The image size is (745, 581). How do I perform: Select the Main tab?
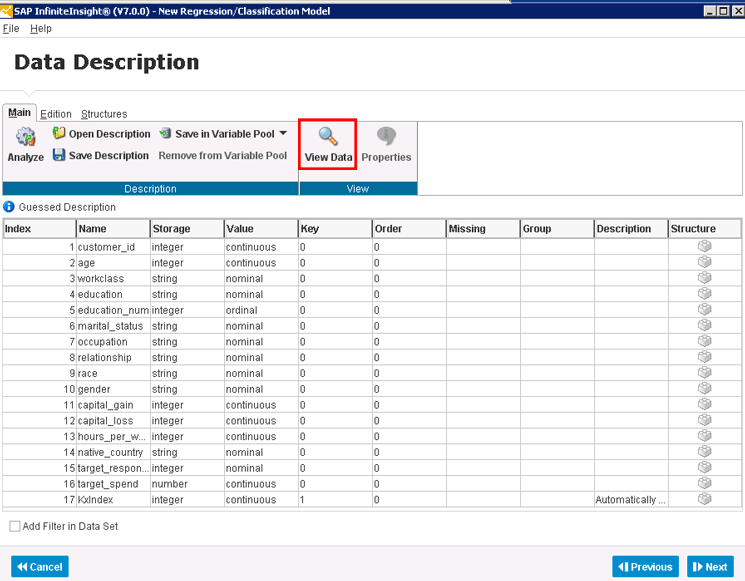tap(19, 113)
